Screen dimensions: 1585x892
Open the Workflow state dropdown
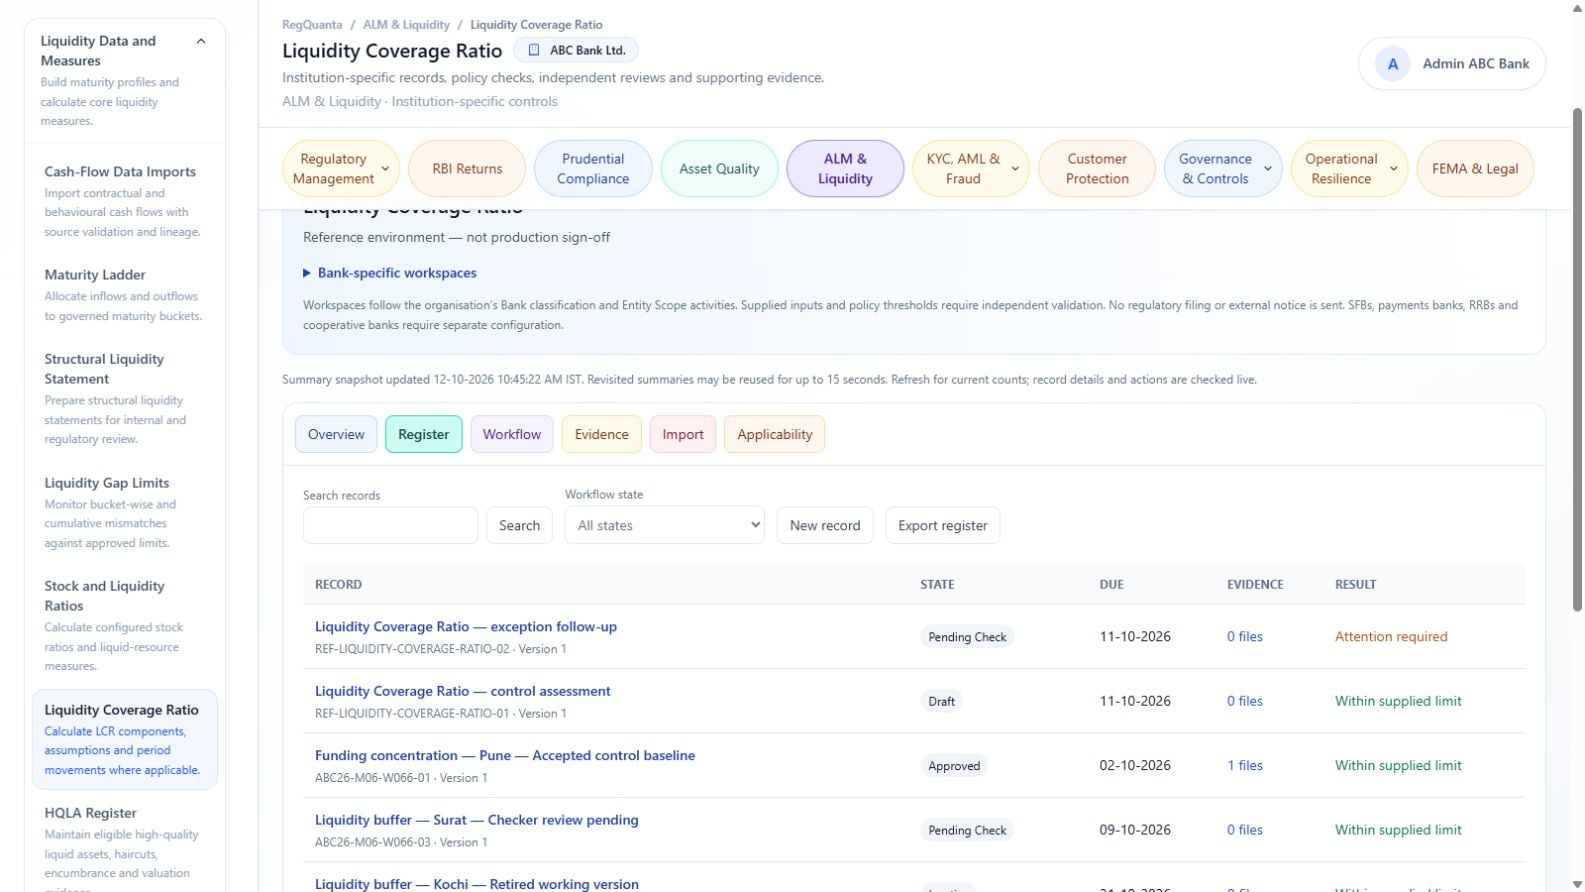(664, 525)
